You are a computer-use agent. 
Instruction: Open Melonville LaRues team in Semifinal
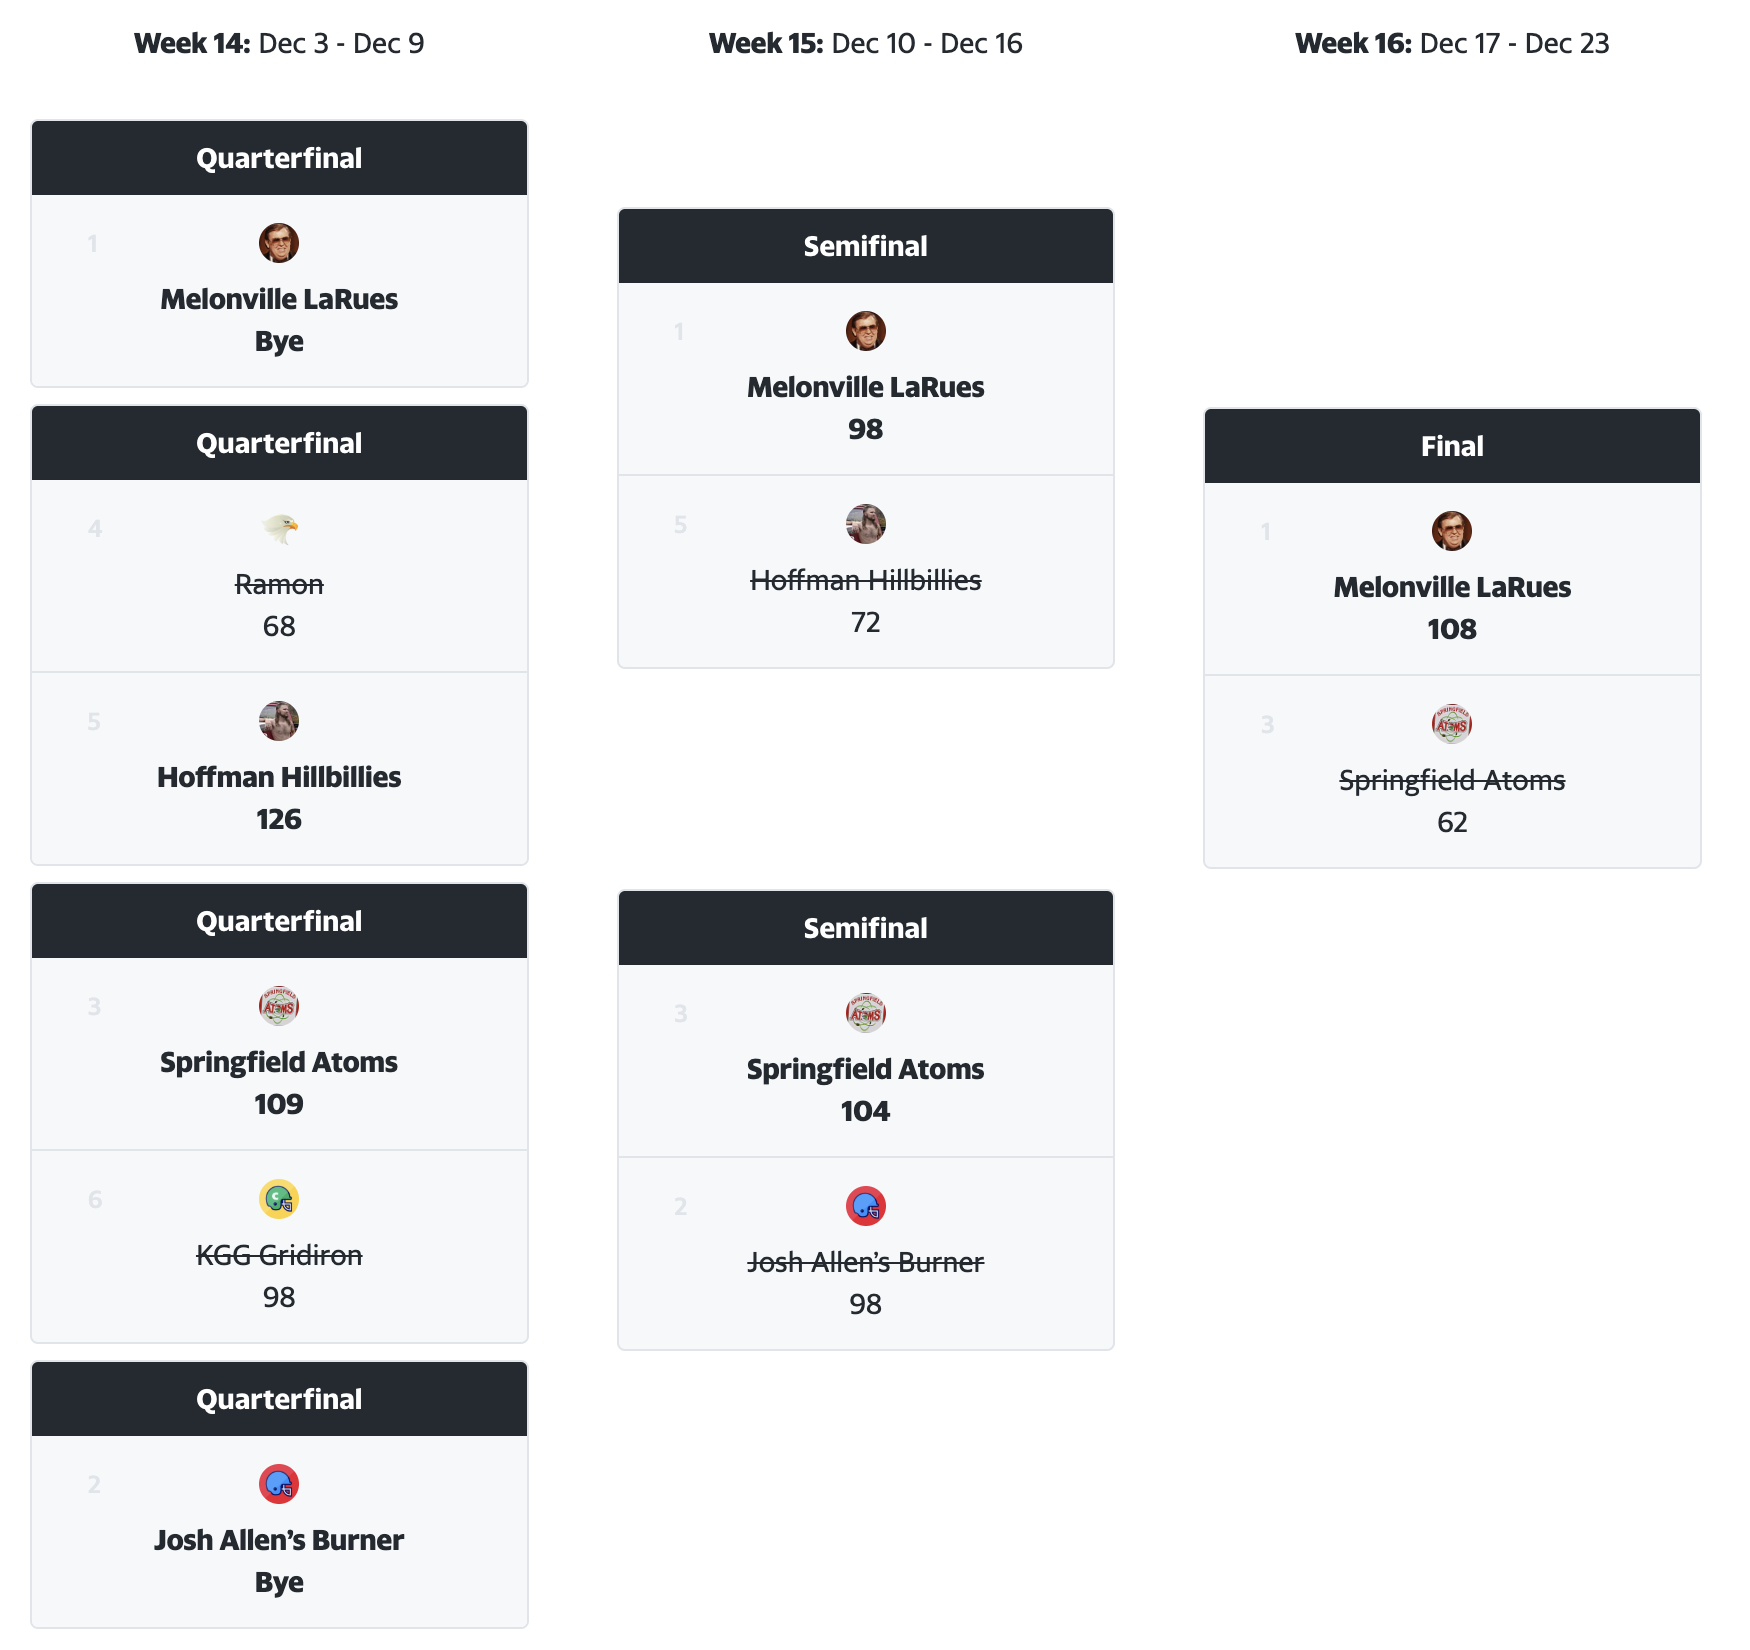[866, 387]
